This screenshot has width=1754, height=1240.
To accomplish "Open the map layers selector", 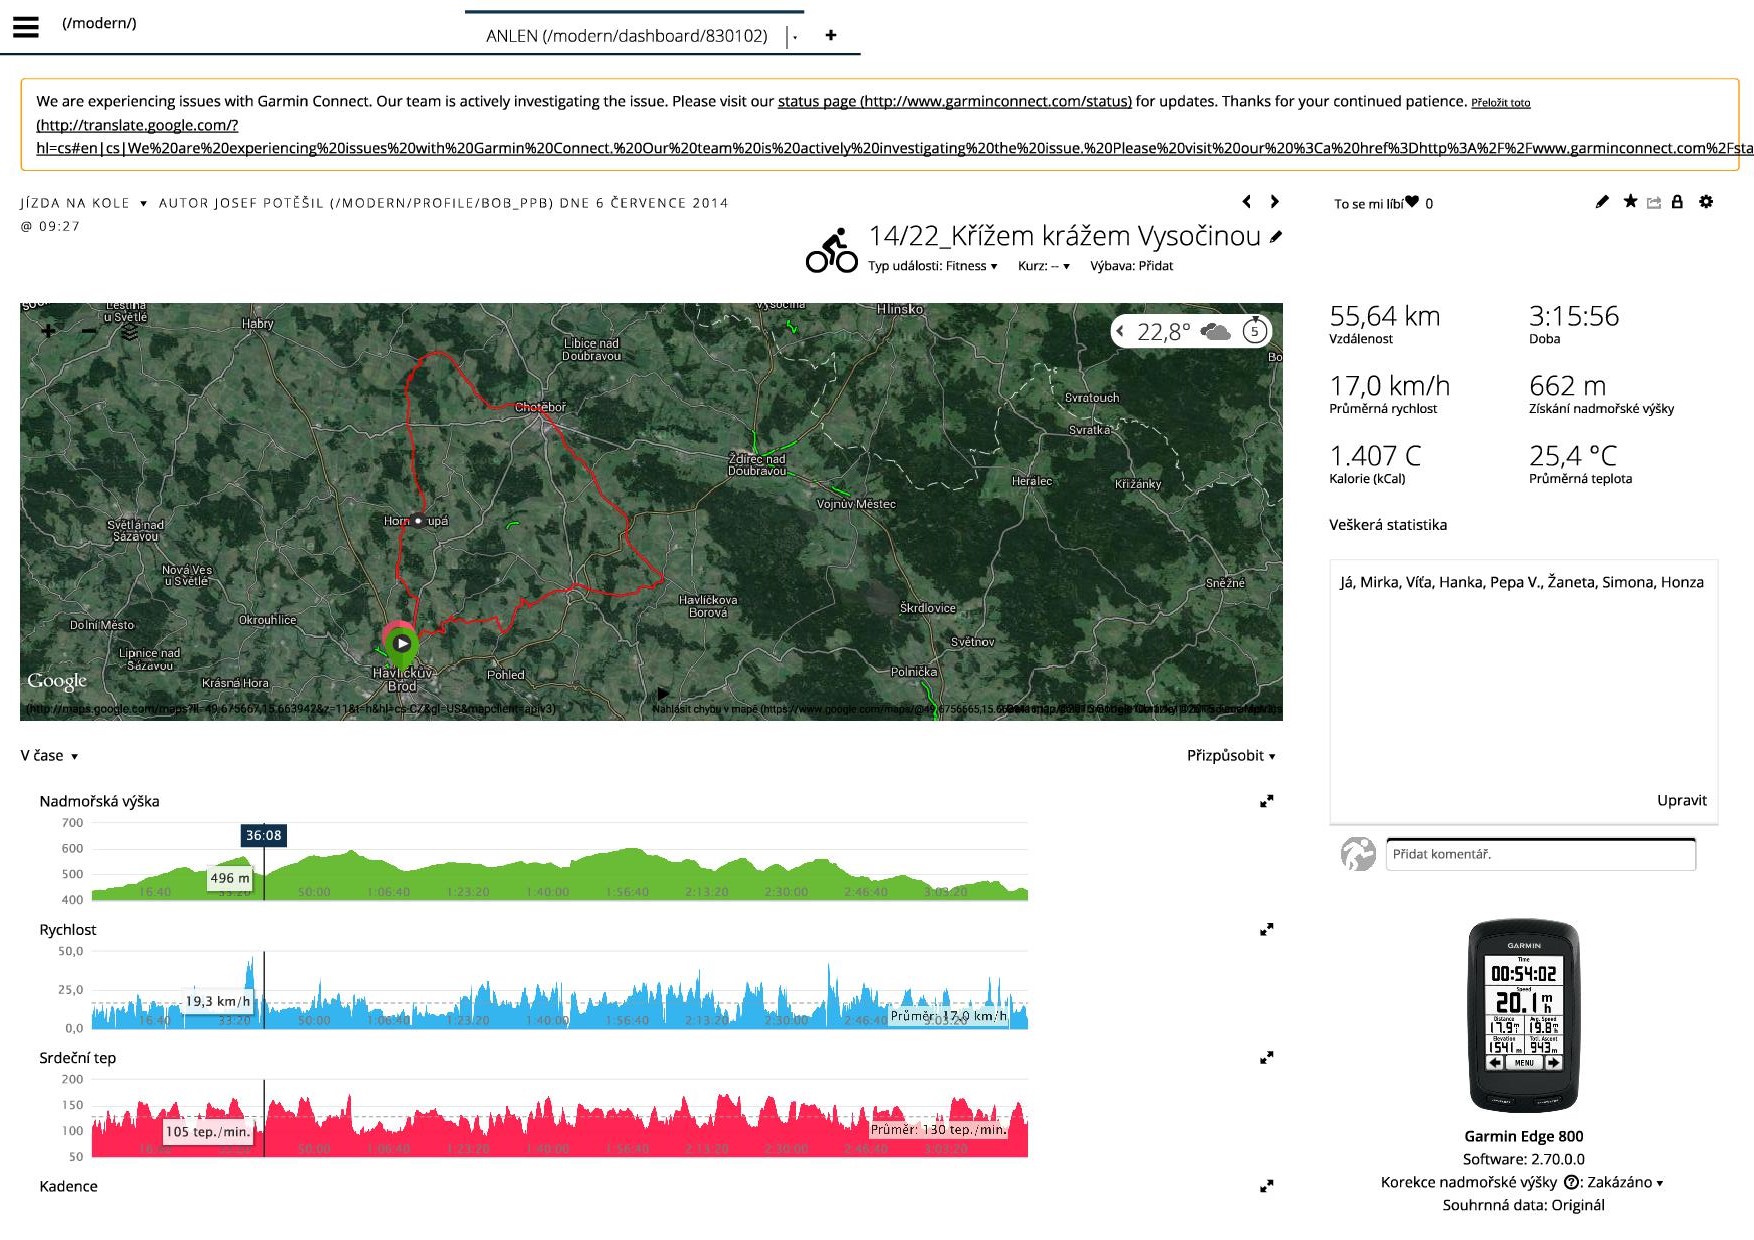I will tap(129, 331).
